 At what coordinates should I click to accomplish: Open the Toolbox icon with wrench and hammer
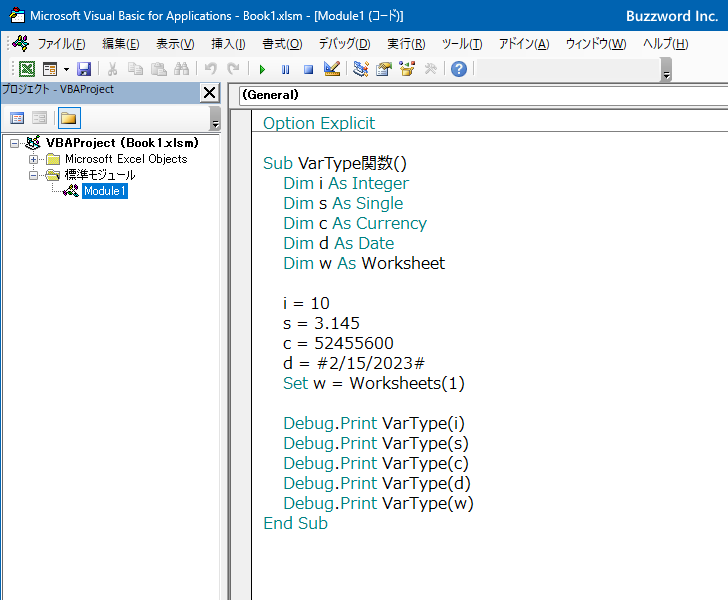(x=430, y=69)
